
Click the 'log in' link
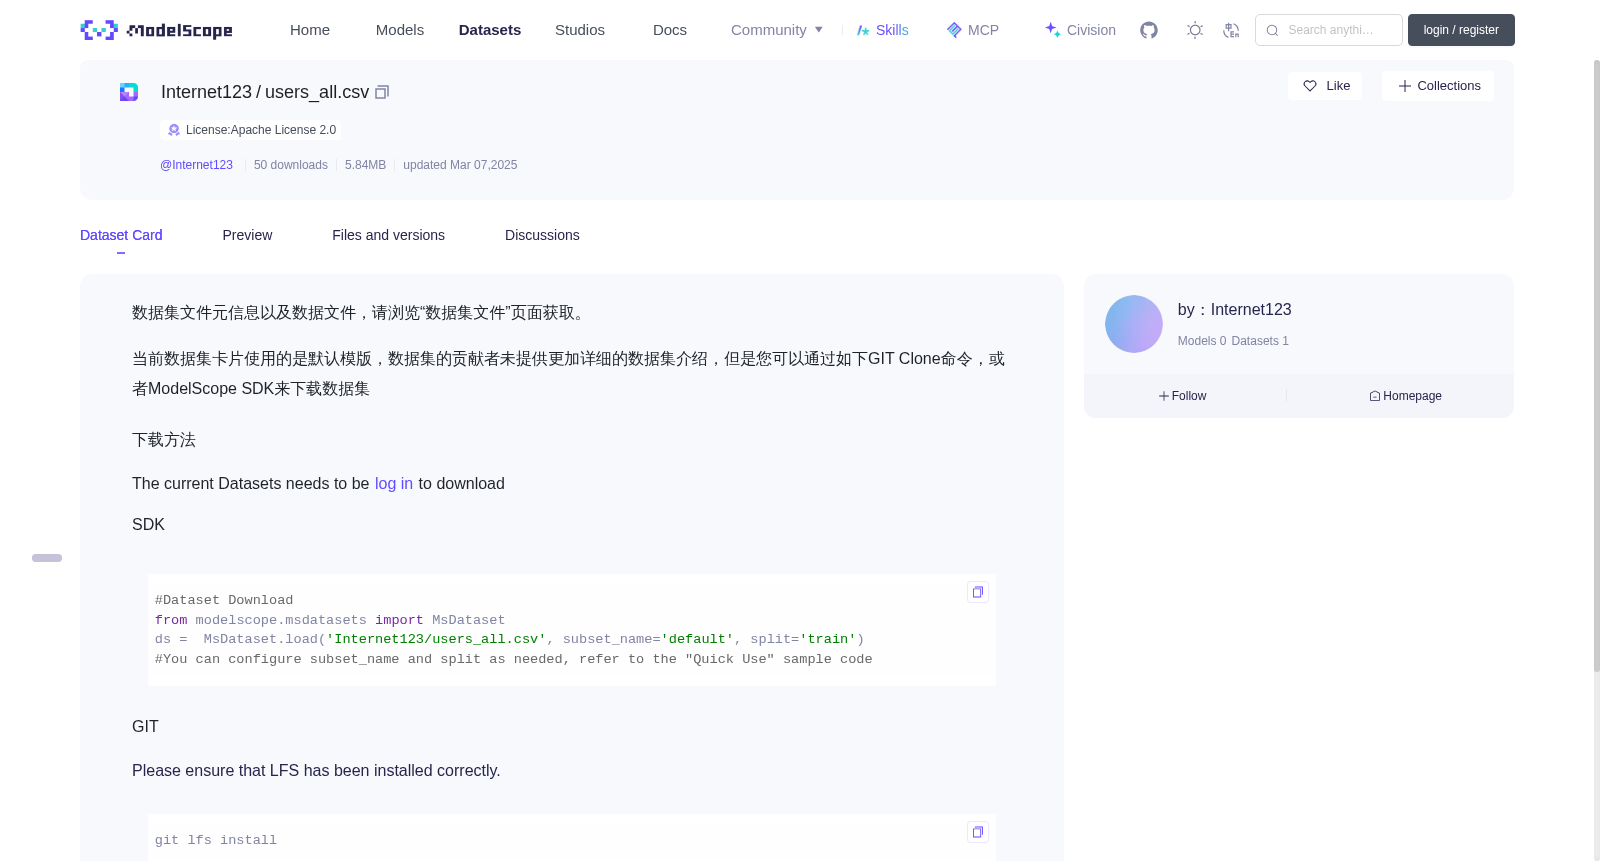pos(394,484)
